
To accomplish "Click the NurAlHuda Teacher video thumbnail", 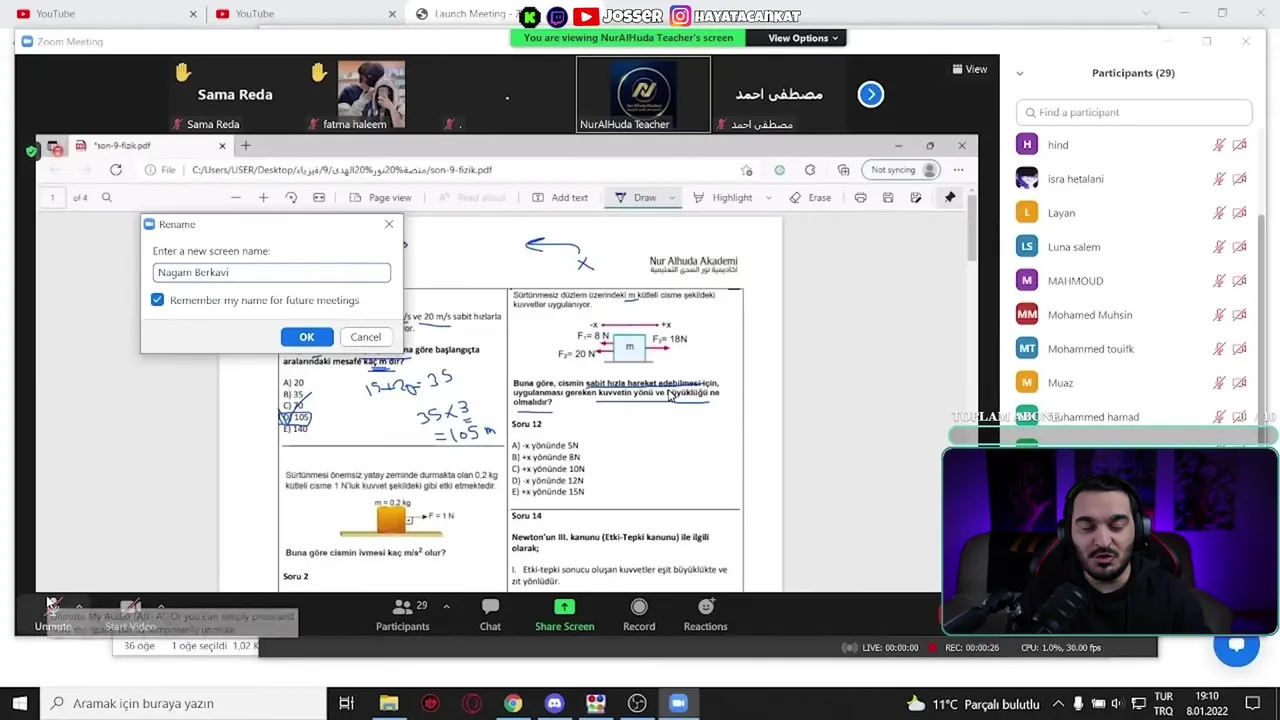I will pyautogui.click(x=643, y=94).
